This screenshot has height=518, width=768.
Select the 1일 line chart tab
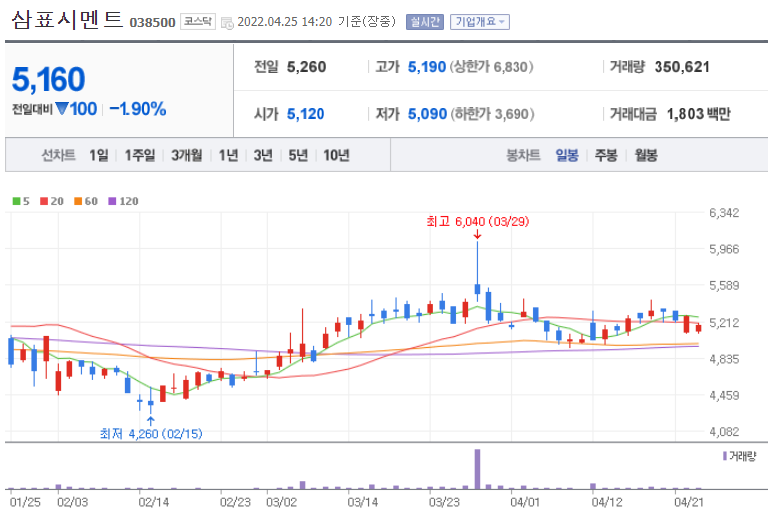coord(98,155)
